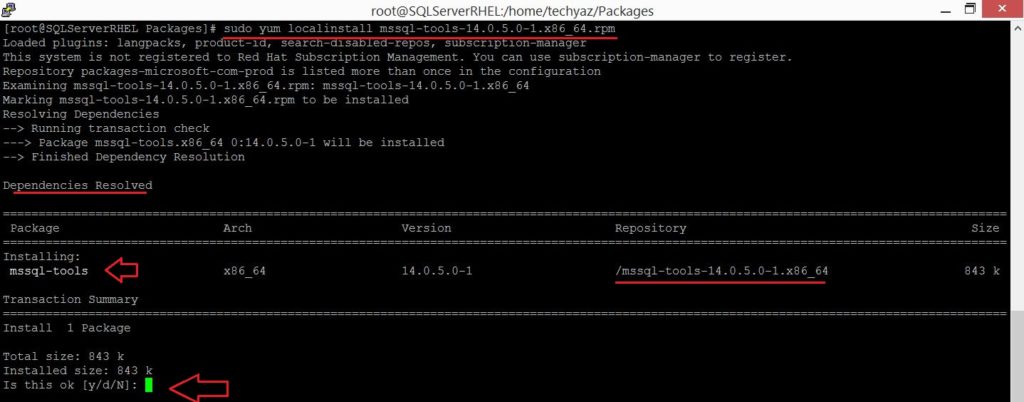
Task: Click the 'Package mssql-tools.x86_64 ... will be installed' line
Action: (223, 142)
